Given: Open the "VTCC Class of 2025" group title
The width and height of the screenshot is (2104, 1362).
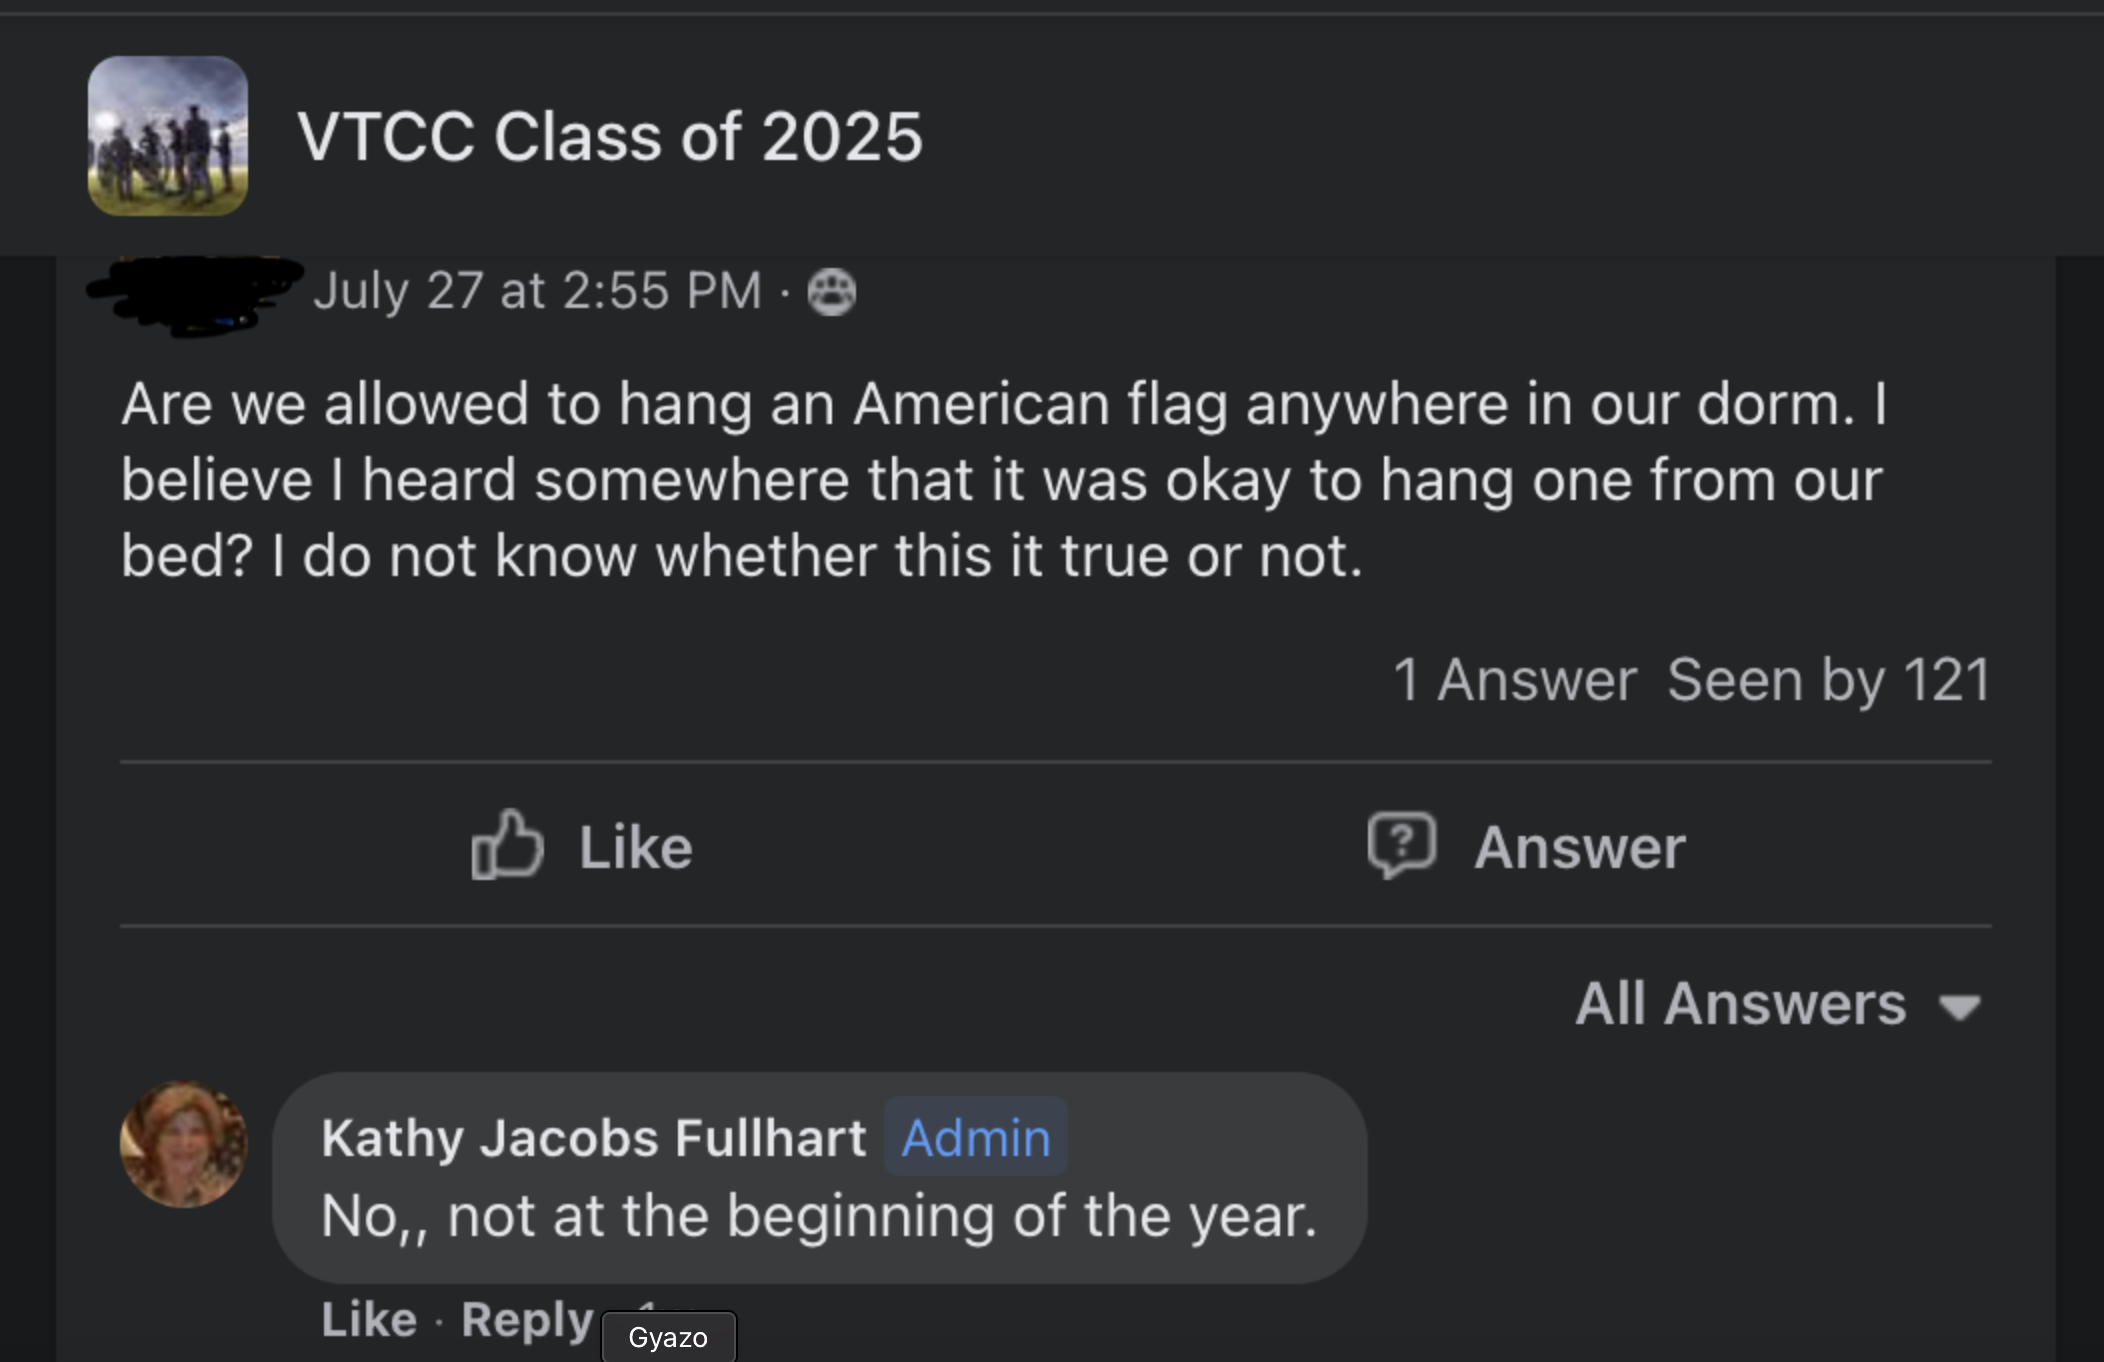Looking at the screenshot, I should pos(609,136).
